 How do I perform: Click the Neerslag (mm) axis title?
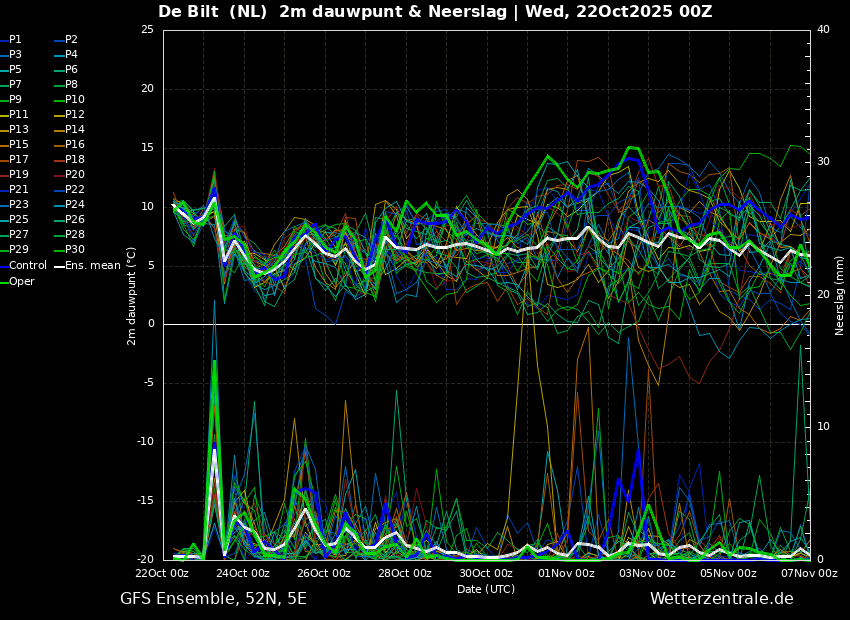coord(840,295)
